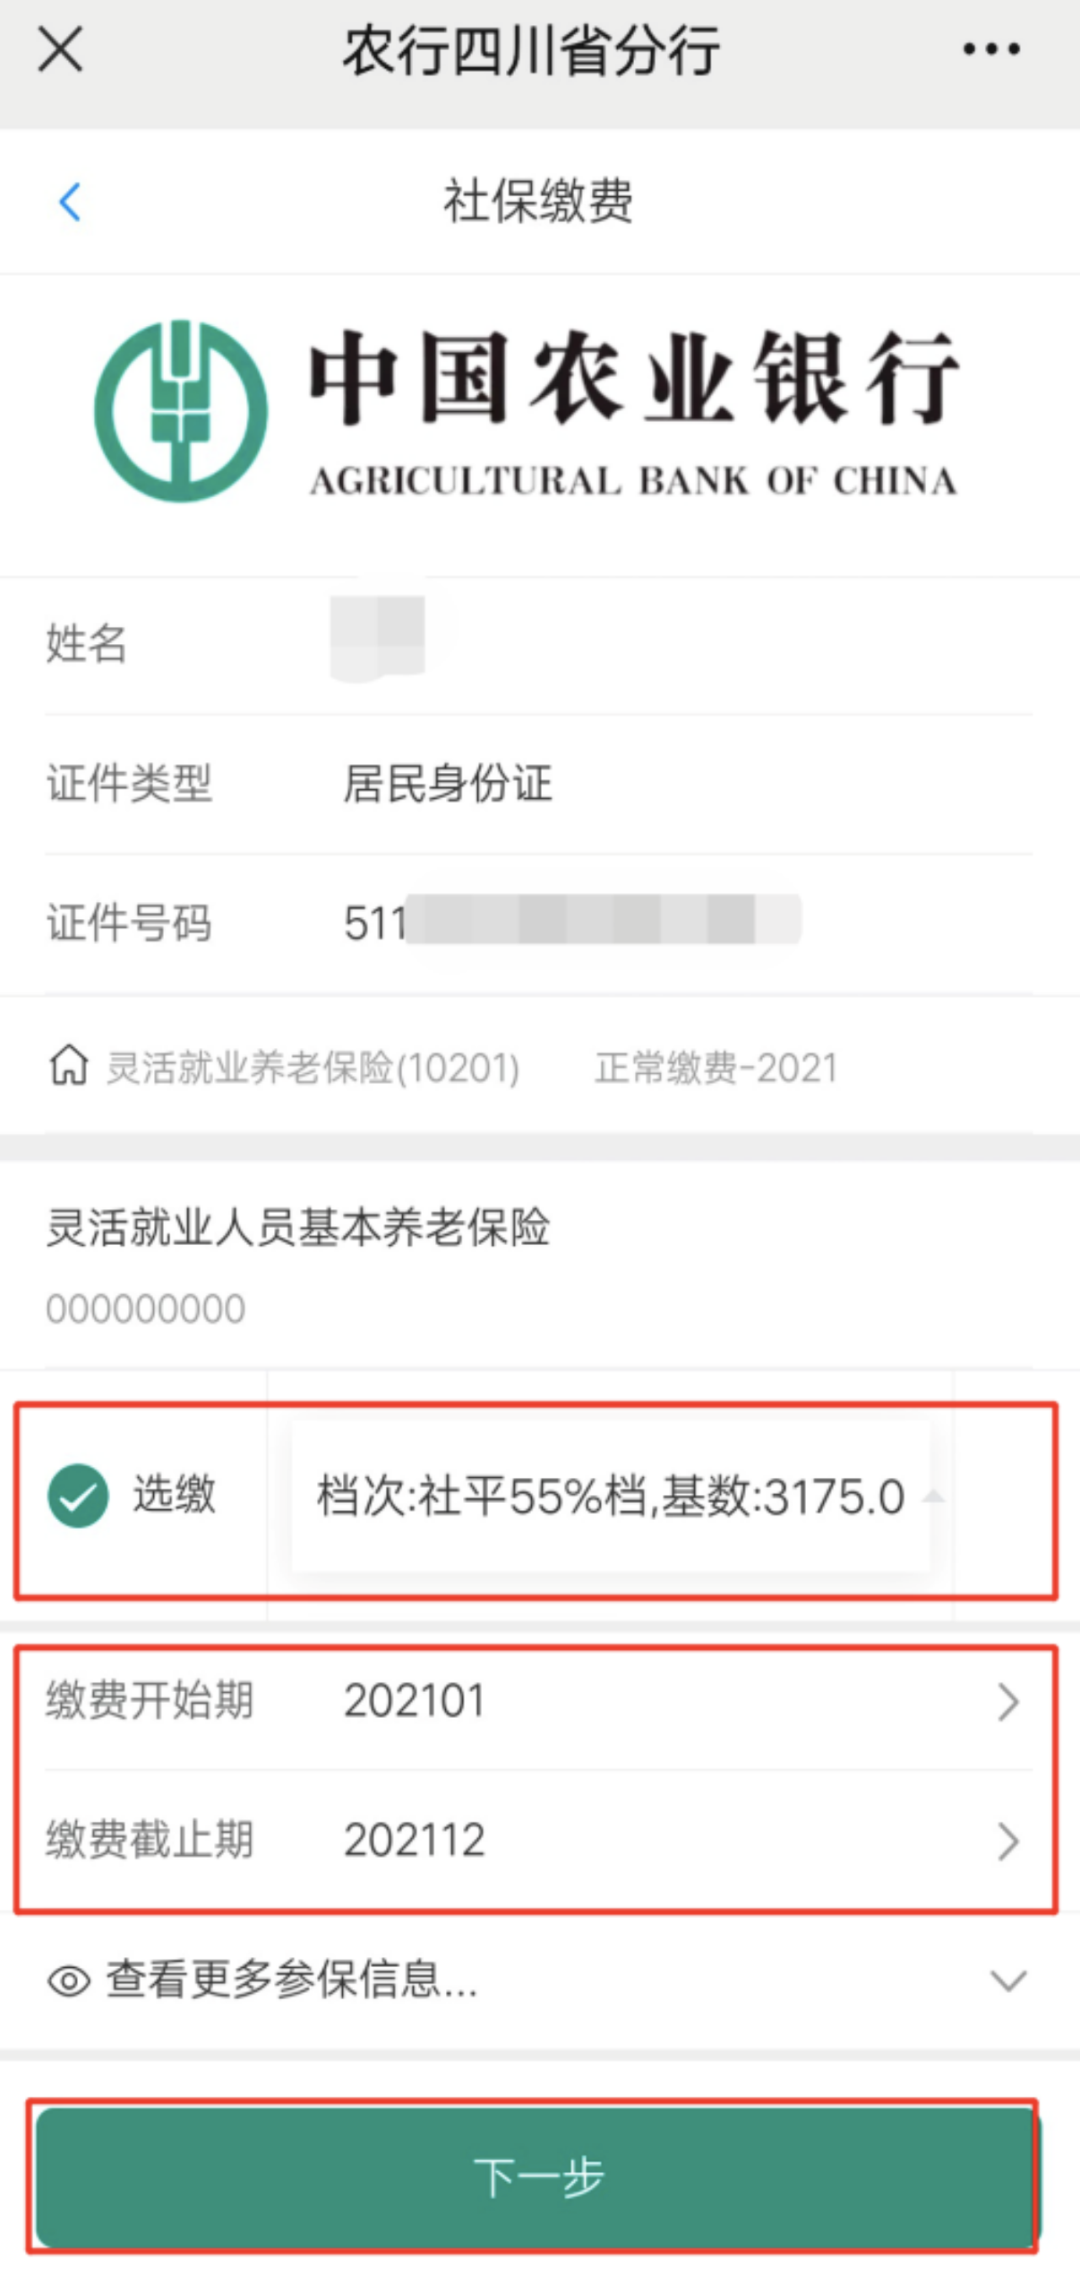Tap the Agricultural Bank of China logo
The image size is (1080, 2293).
click(x=527, y=411)
